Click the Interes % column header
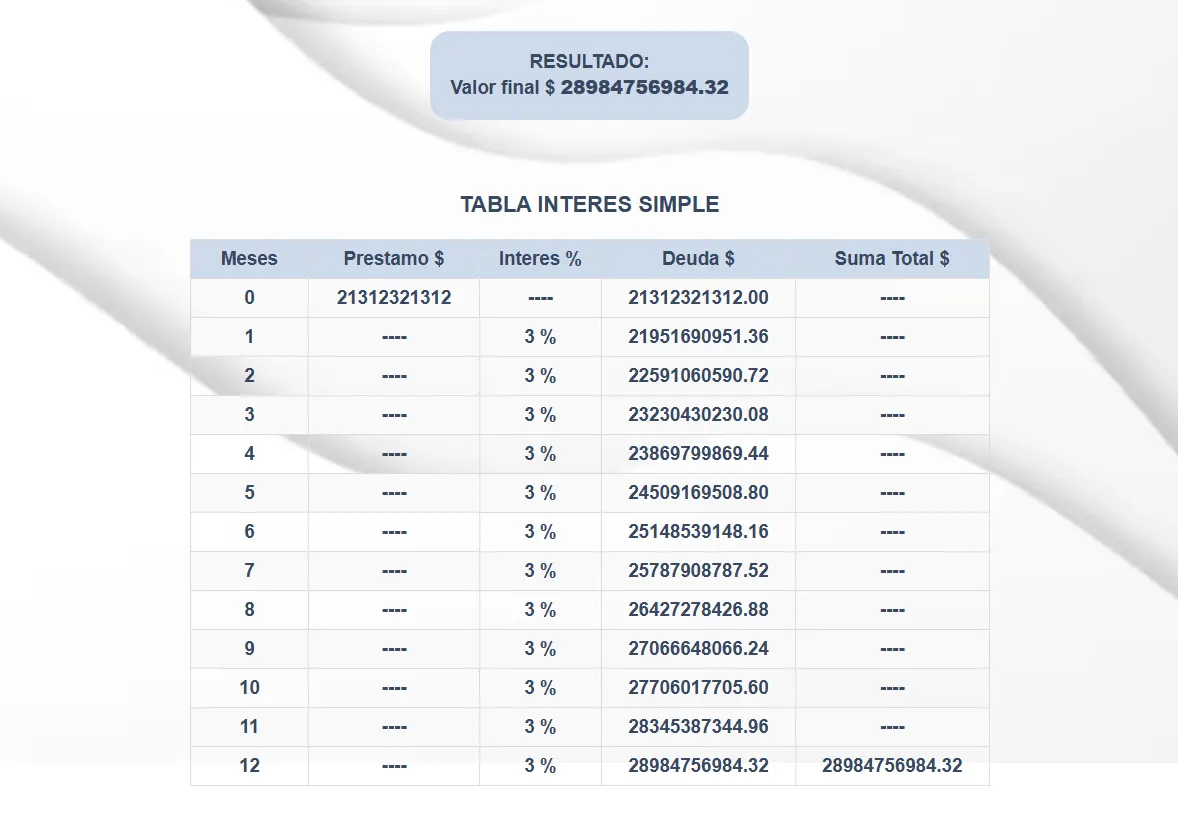 point(540,259)
